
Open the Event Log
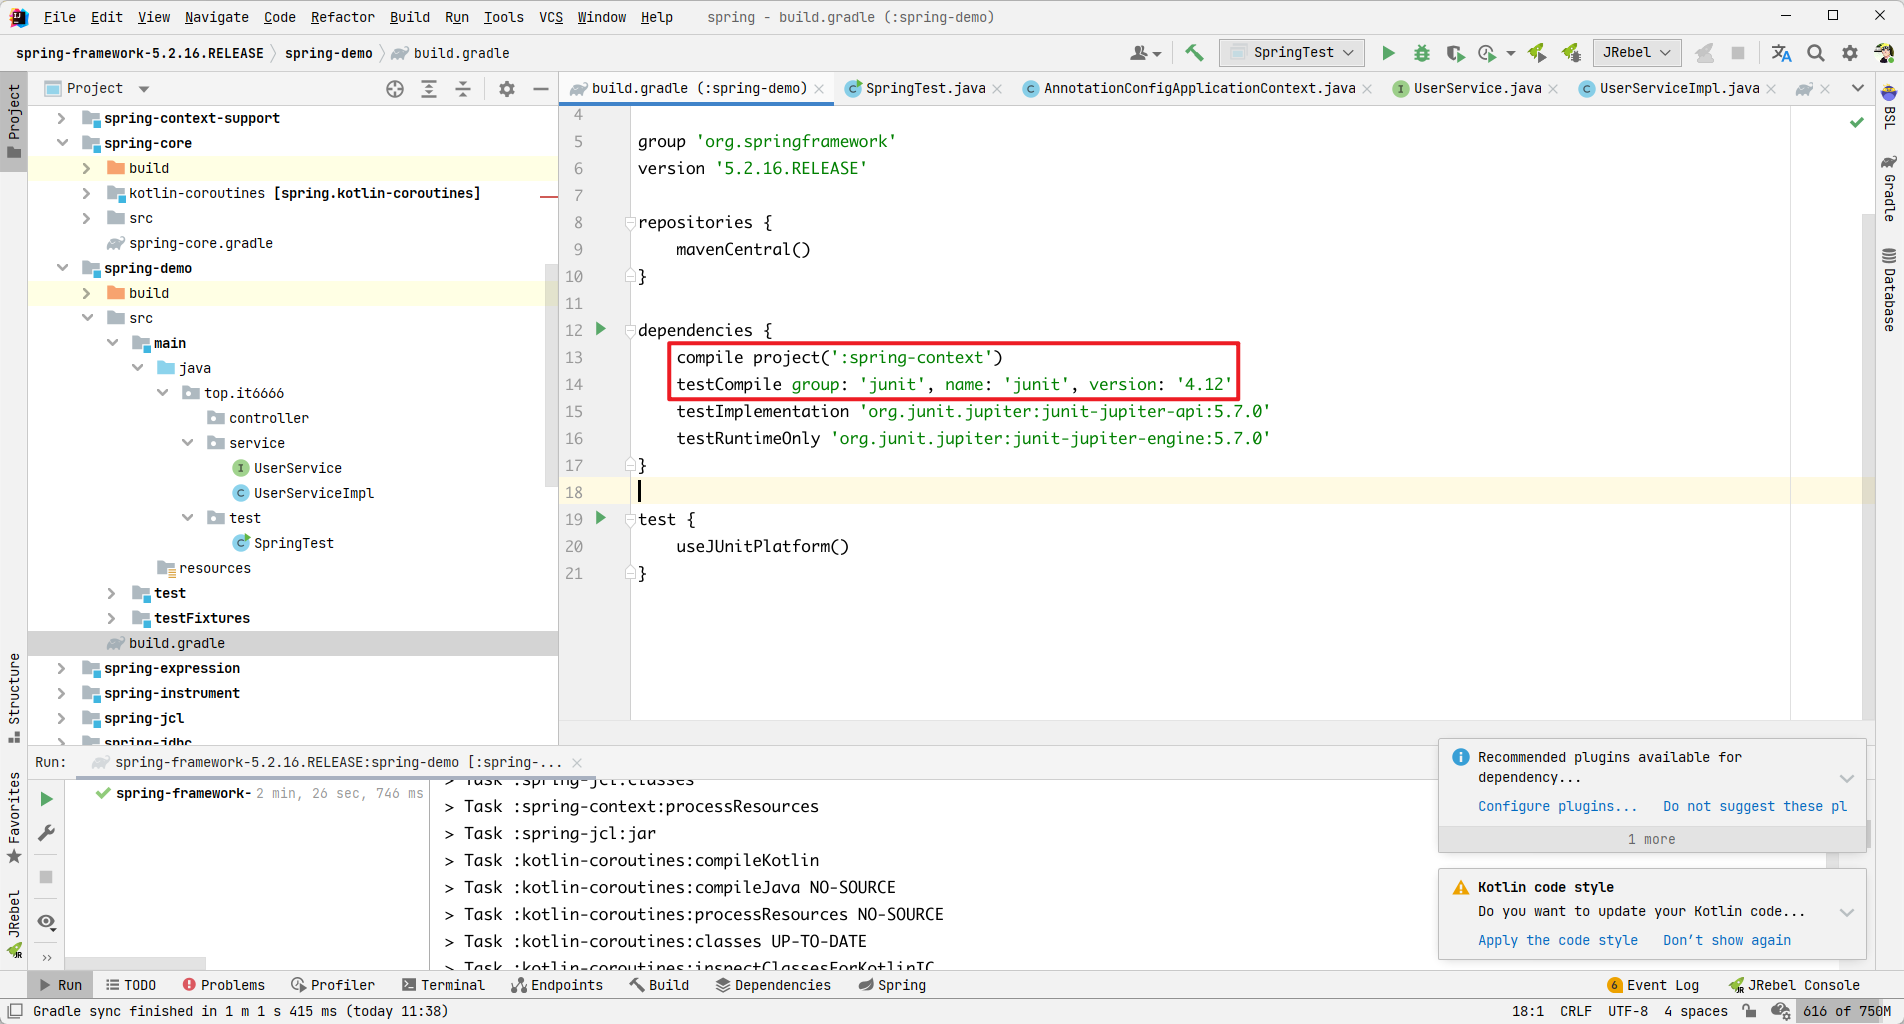point(1654,985)
